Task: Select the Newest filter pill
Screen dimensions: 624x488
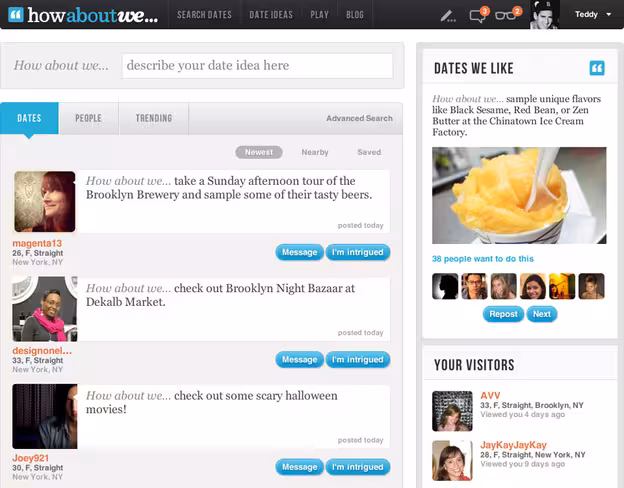Action: click(x=259, y=152)
